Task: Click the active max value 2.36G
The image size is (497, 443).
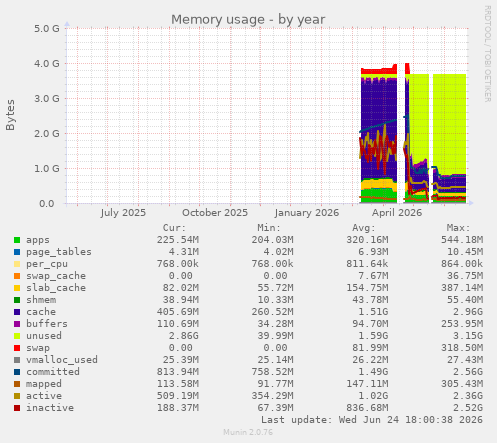Action: pyautogui.click(x=468, y=396)
